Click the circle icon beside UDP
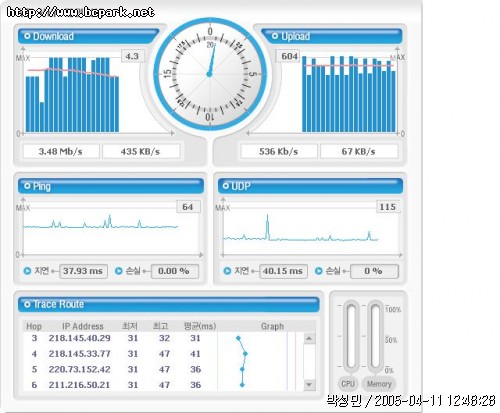This screenshot has height=413, width=500. [226, 186]
